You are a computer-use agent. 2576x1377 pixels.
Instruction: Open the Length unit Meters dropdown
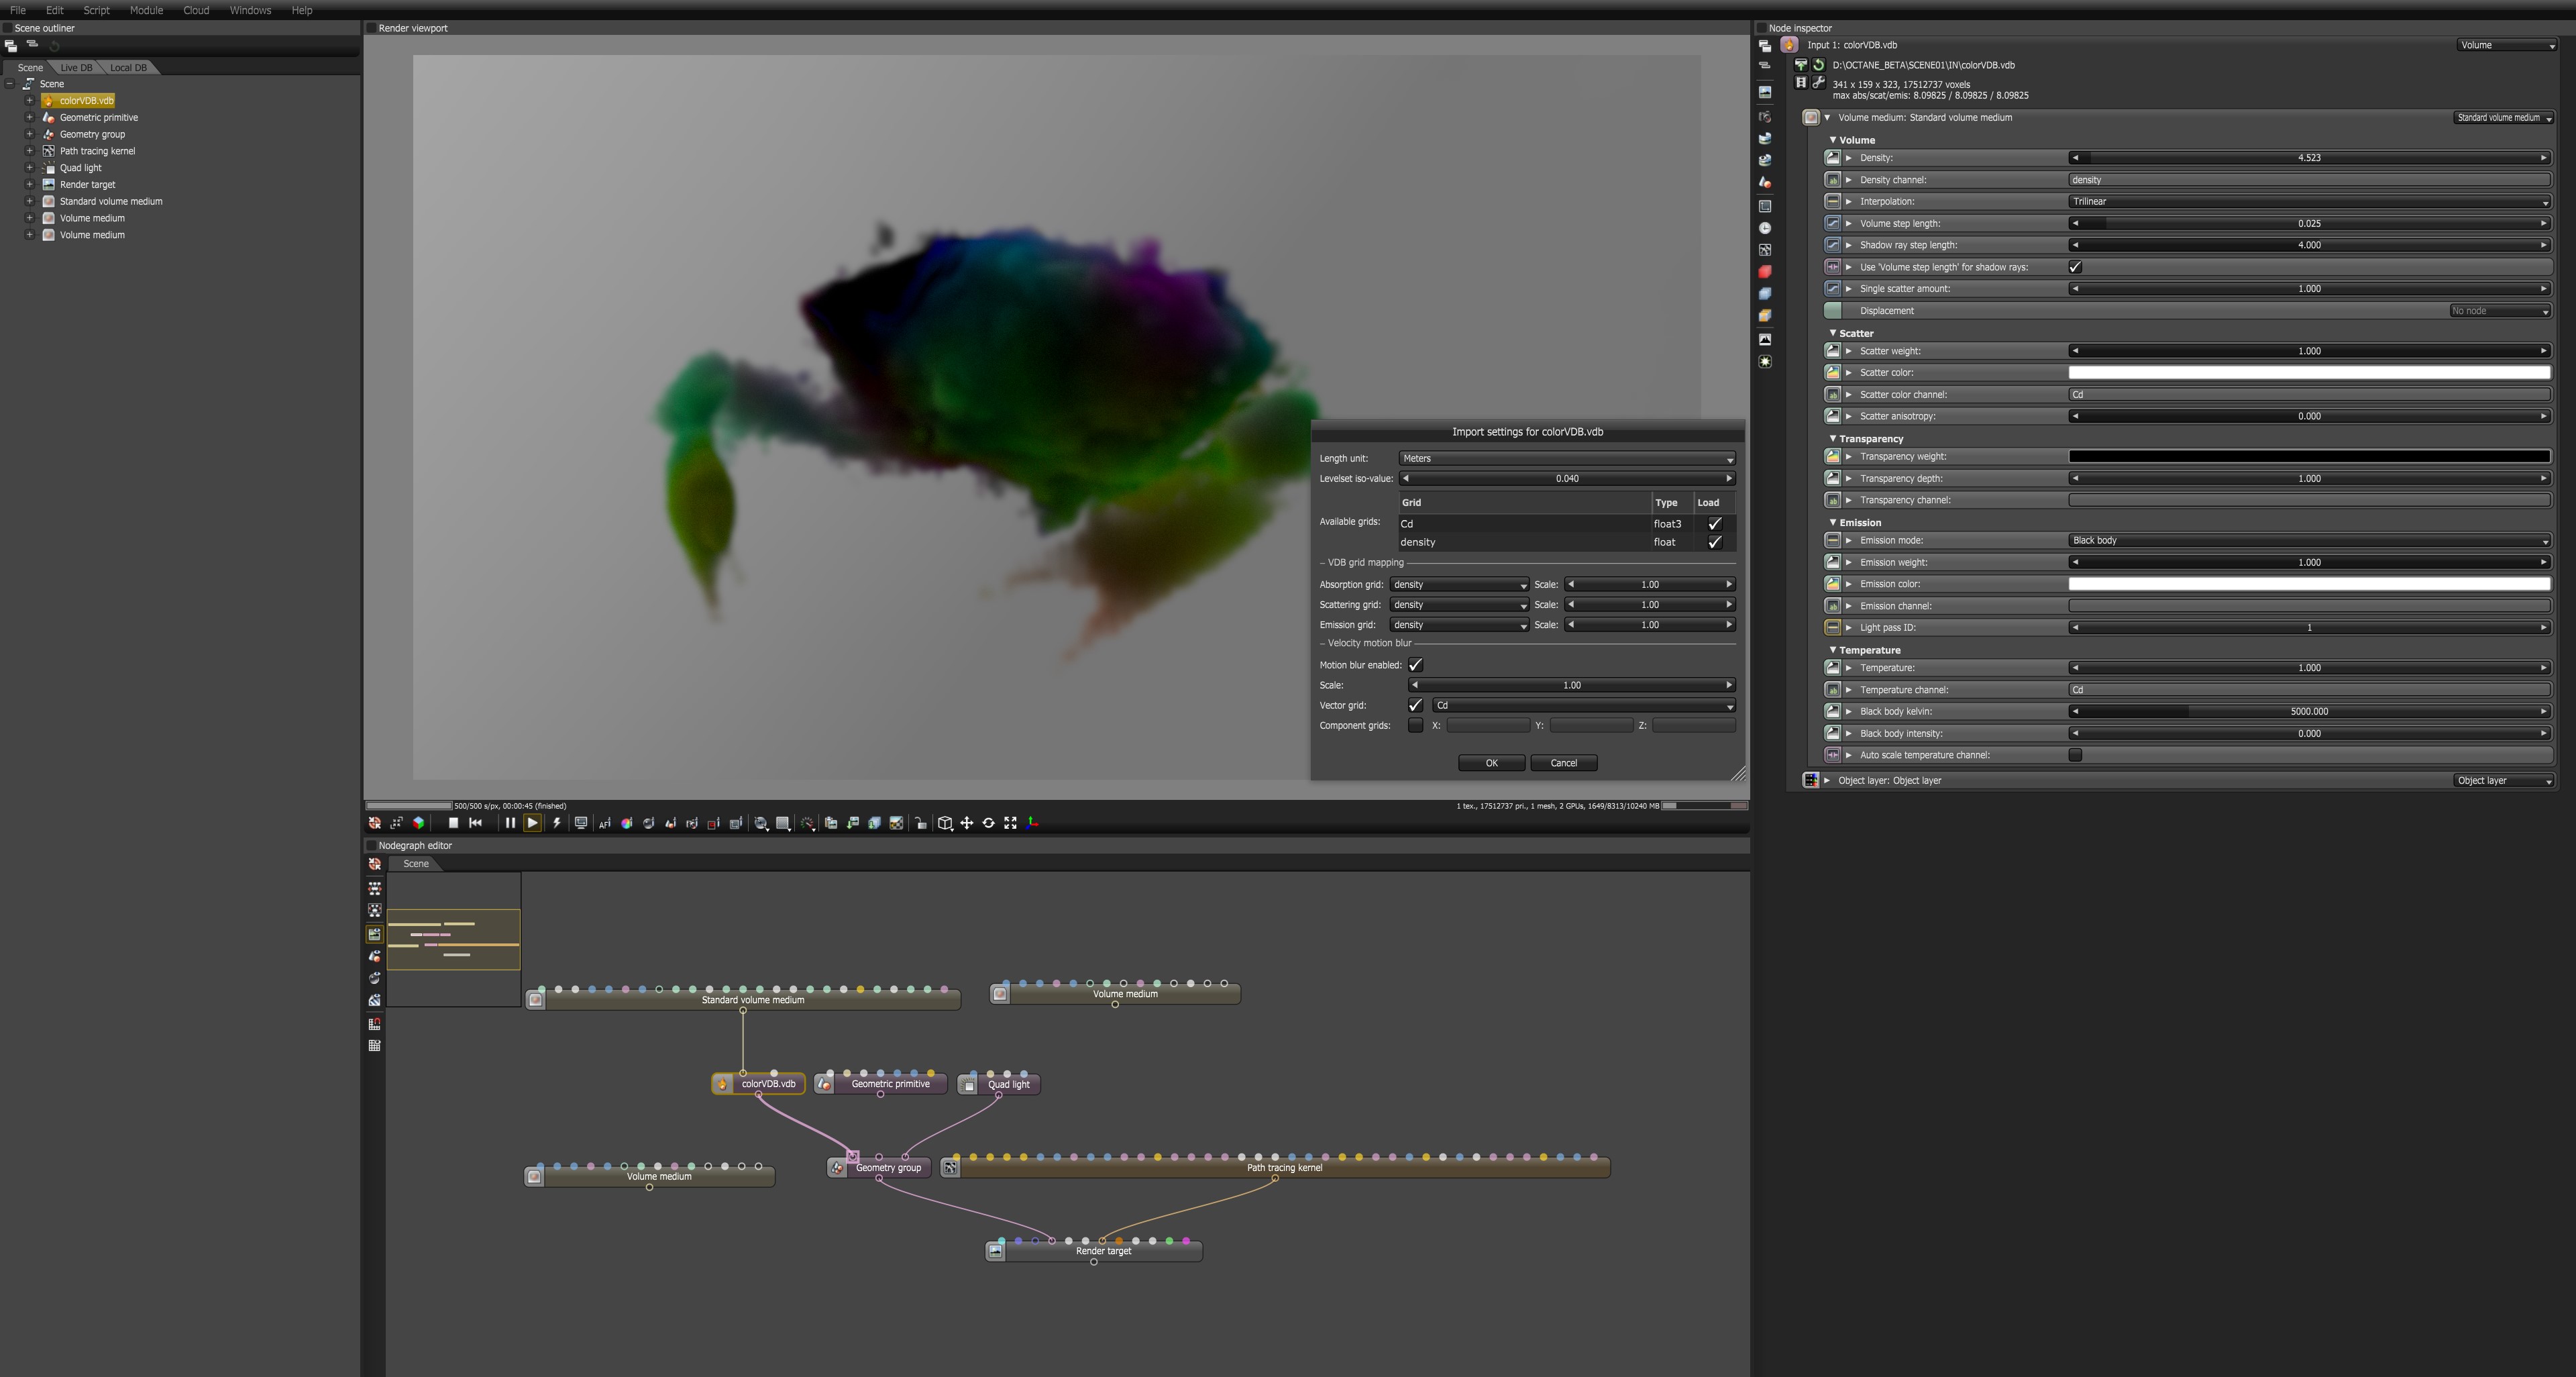(x=1566, y=458)
